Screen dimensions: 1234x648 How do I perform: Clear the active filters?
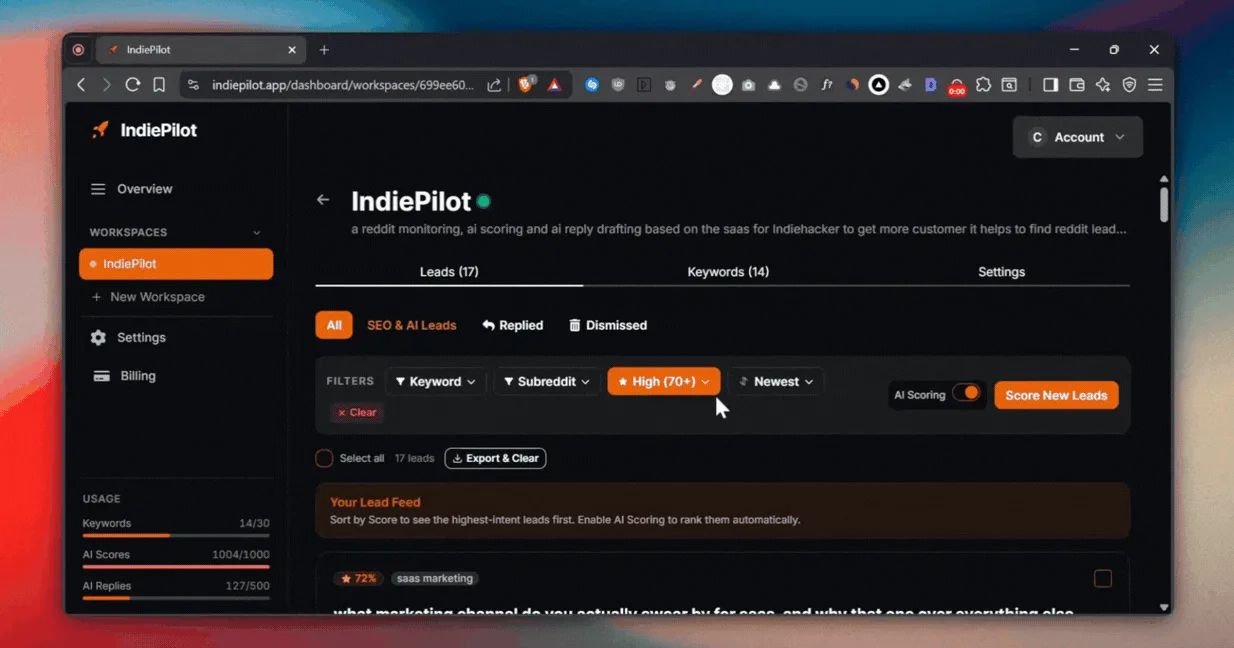point(357,412)
